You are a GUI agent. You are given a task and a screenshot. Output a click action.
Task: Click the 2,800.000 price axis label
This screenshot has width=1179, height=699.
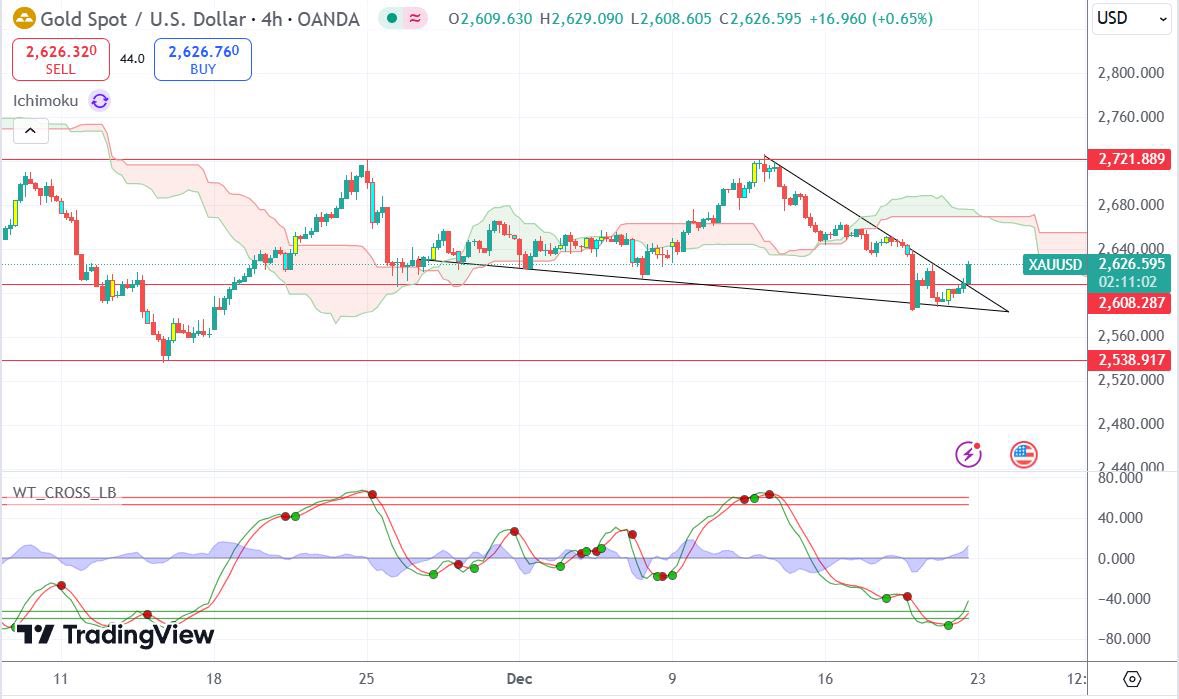[x=1131, y=73]
